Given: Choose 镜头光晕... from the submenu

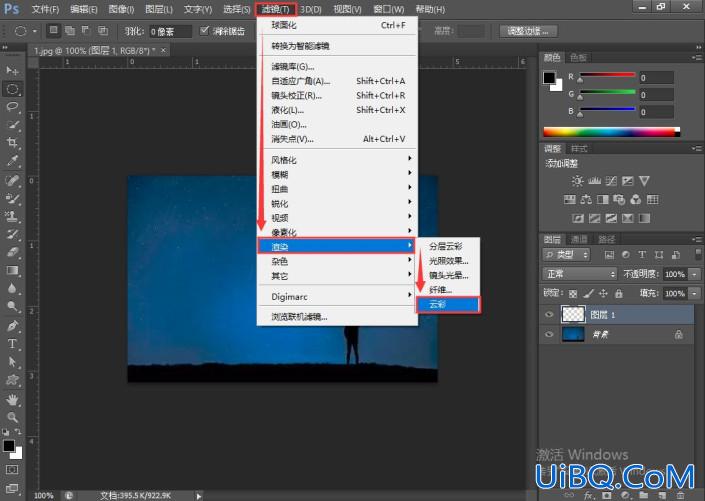Looking at the screenshot, I should (x=448, y=275).
